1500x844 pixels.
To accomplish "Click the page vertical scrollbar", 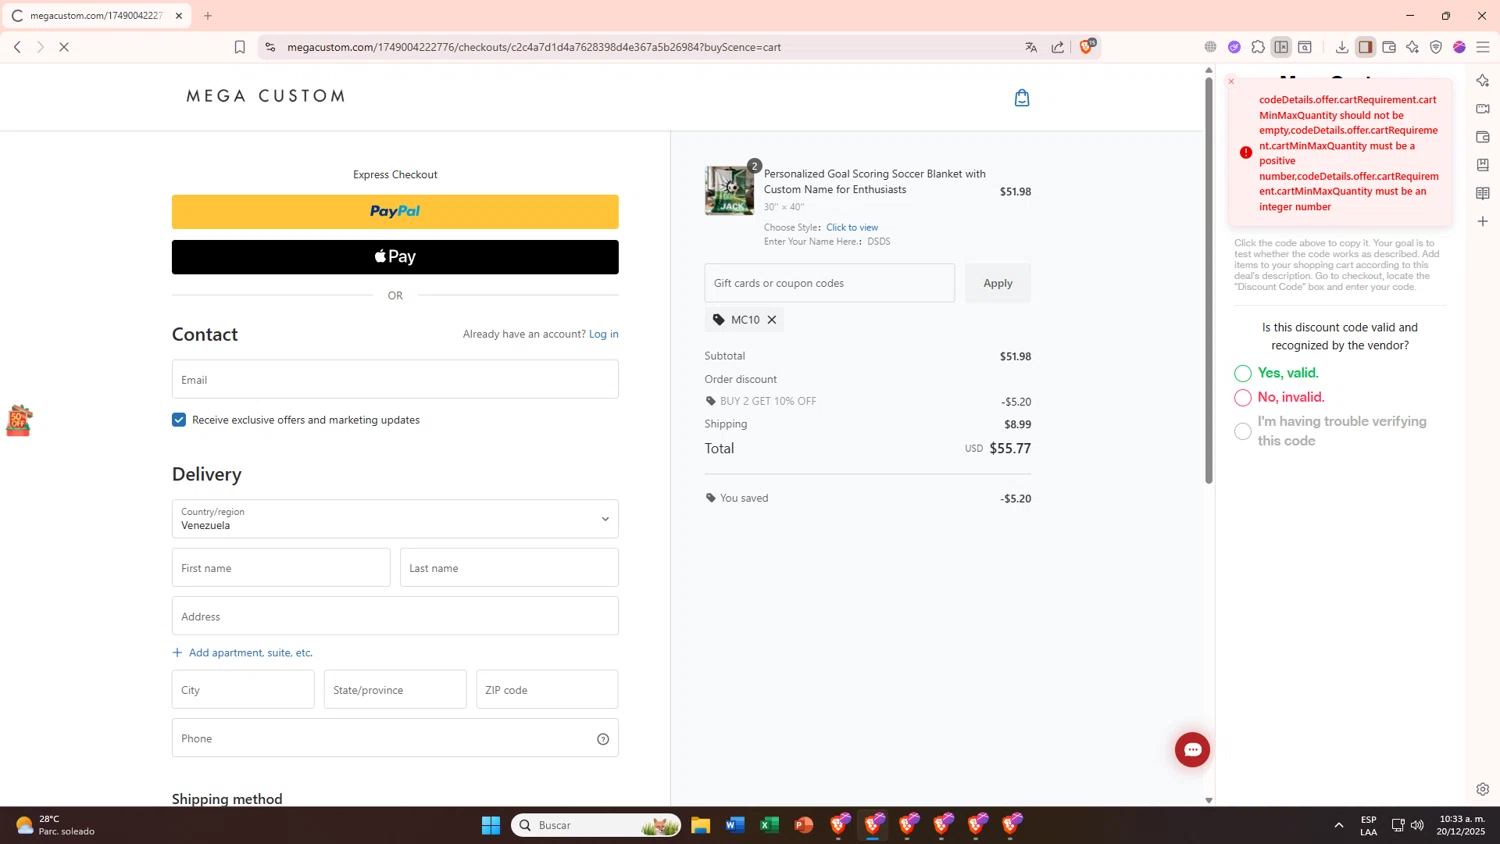I will point(1209,280).
